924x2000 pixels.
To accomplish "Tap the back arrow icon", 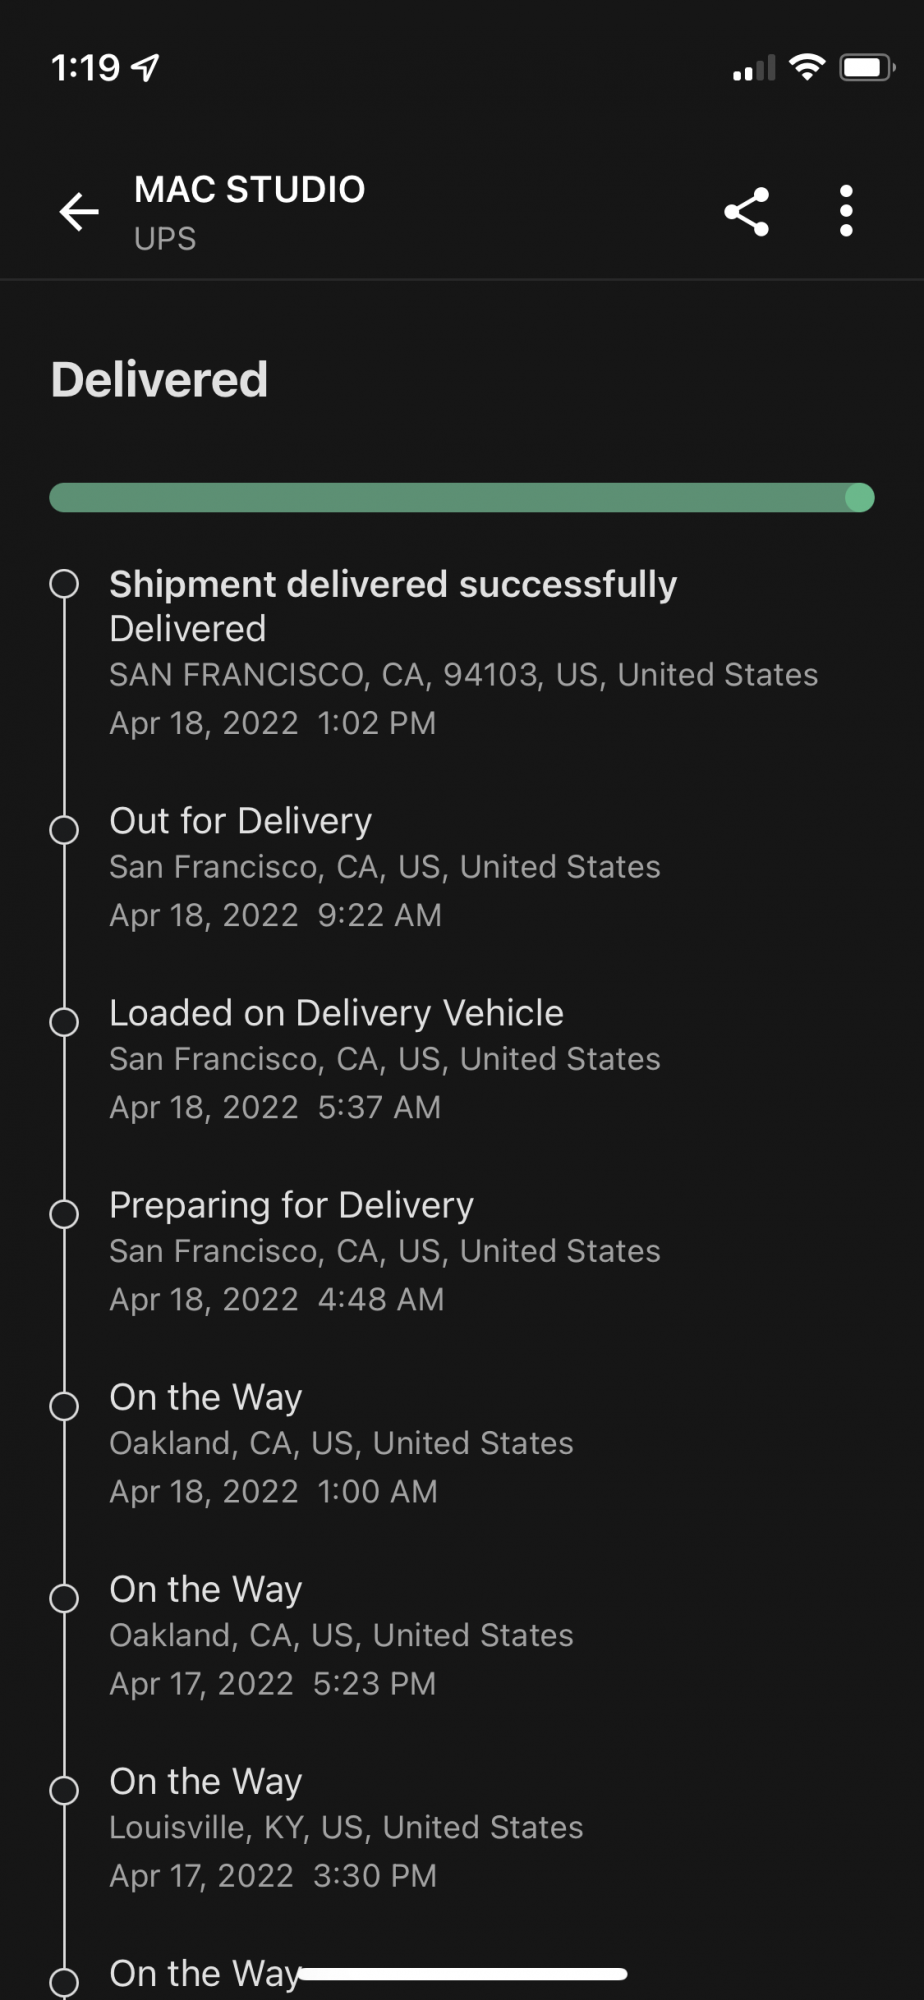I will 79,211.
